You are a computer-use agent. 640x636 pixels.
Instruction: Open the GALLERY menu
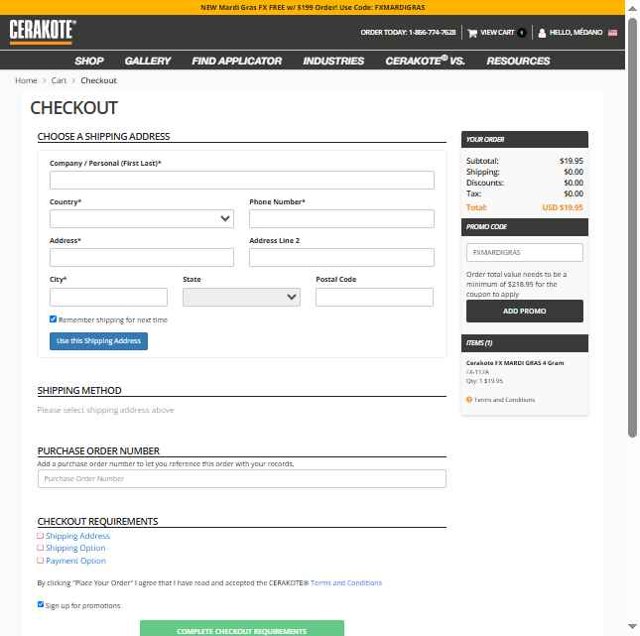(x=148, y=61)
